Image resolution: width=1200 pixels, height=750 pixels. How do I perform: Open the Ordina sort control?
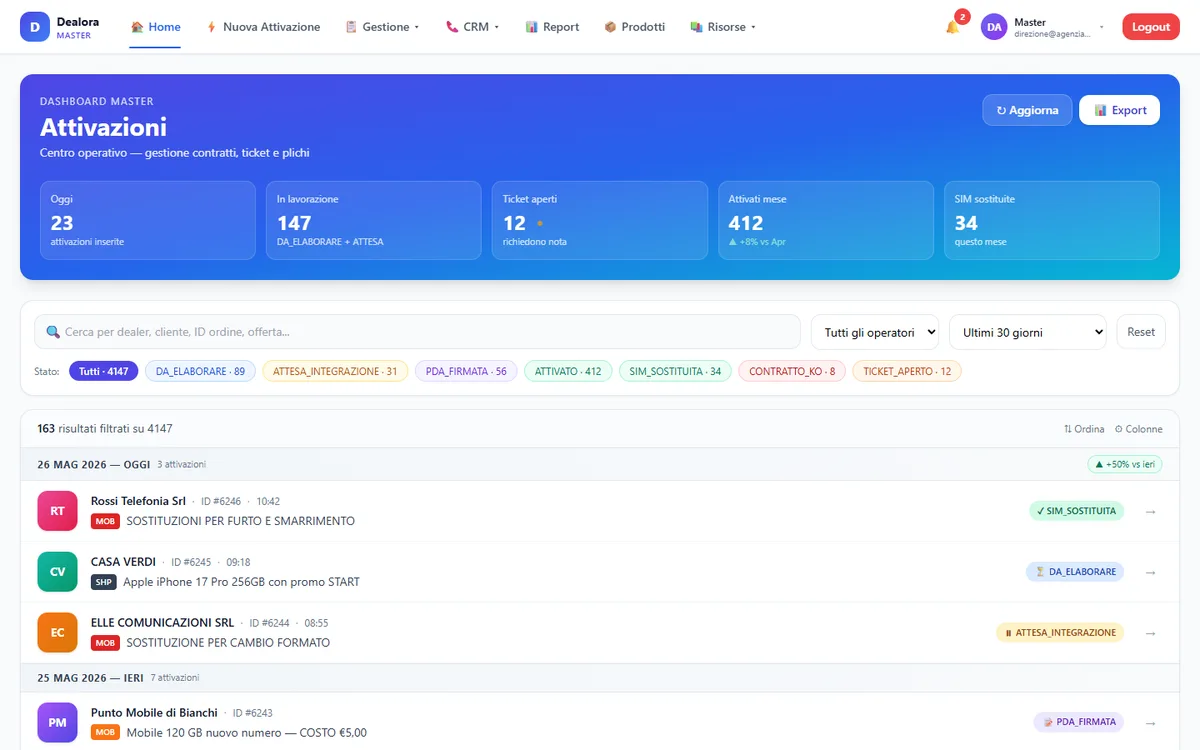tap(1084, 429)
